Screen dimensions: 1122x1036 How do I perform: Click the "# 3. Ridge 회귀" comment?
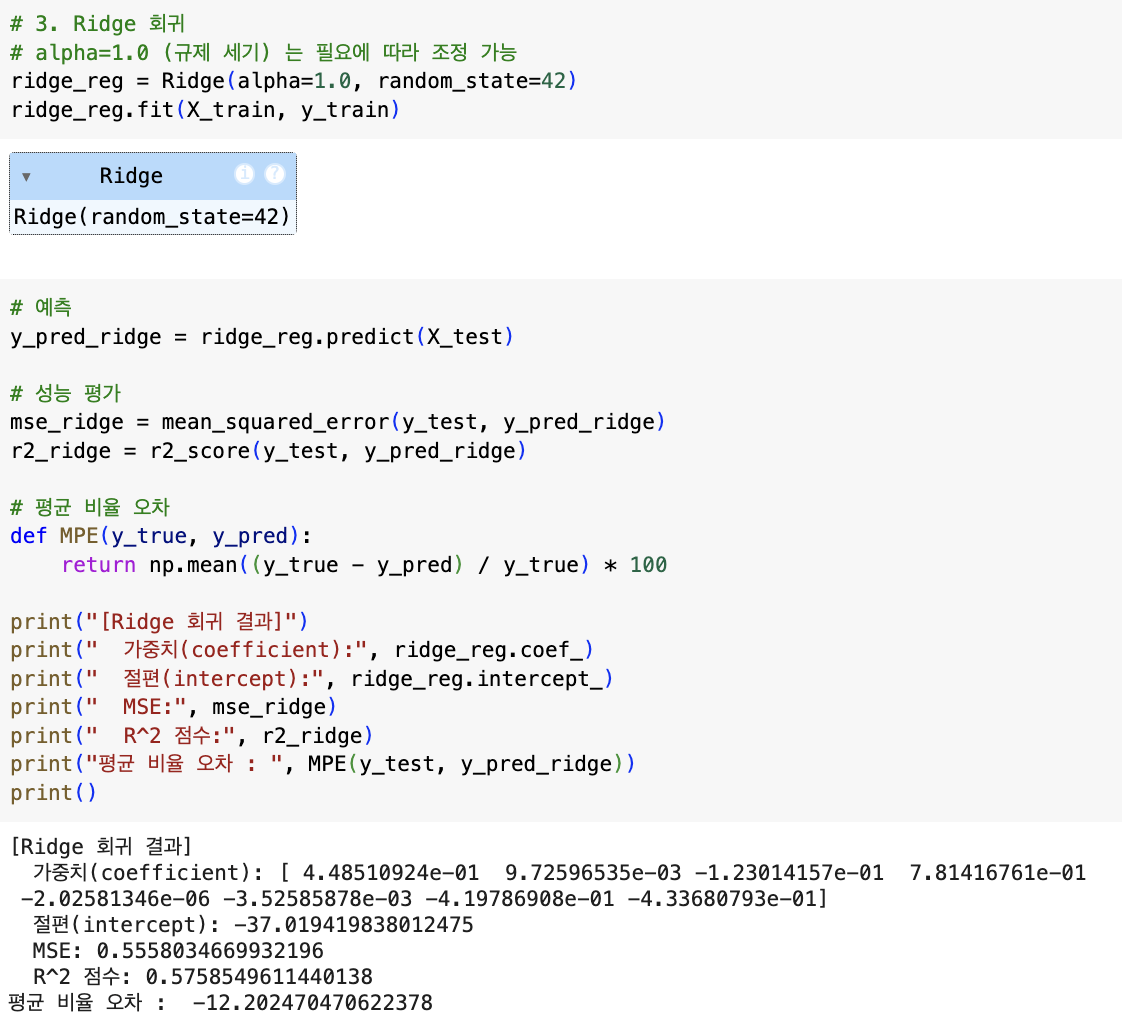(x=98, y=24)
